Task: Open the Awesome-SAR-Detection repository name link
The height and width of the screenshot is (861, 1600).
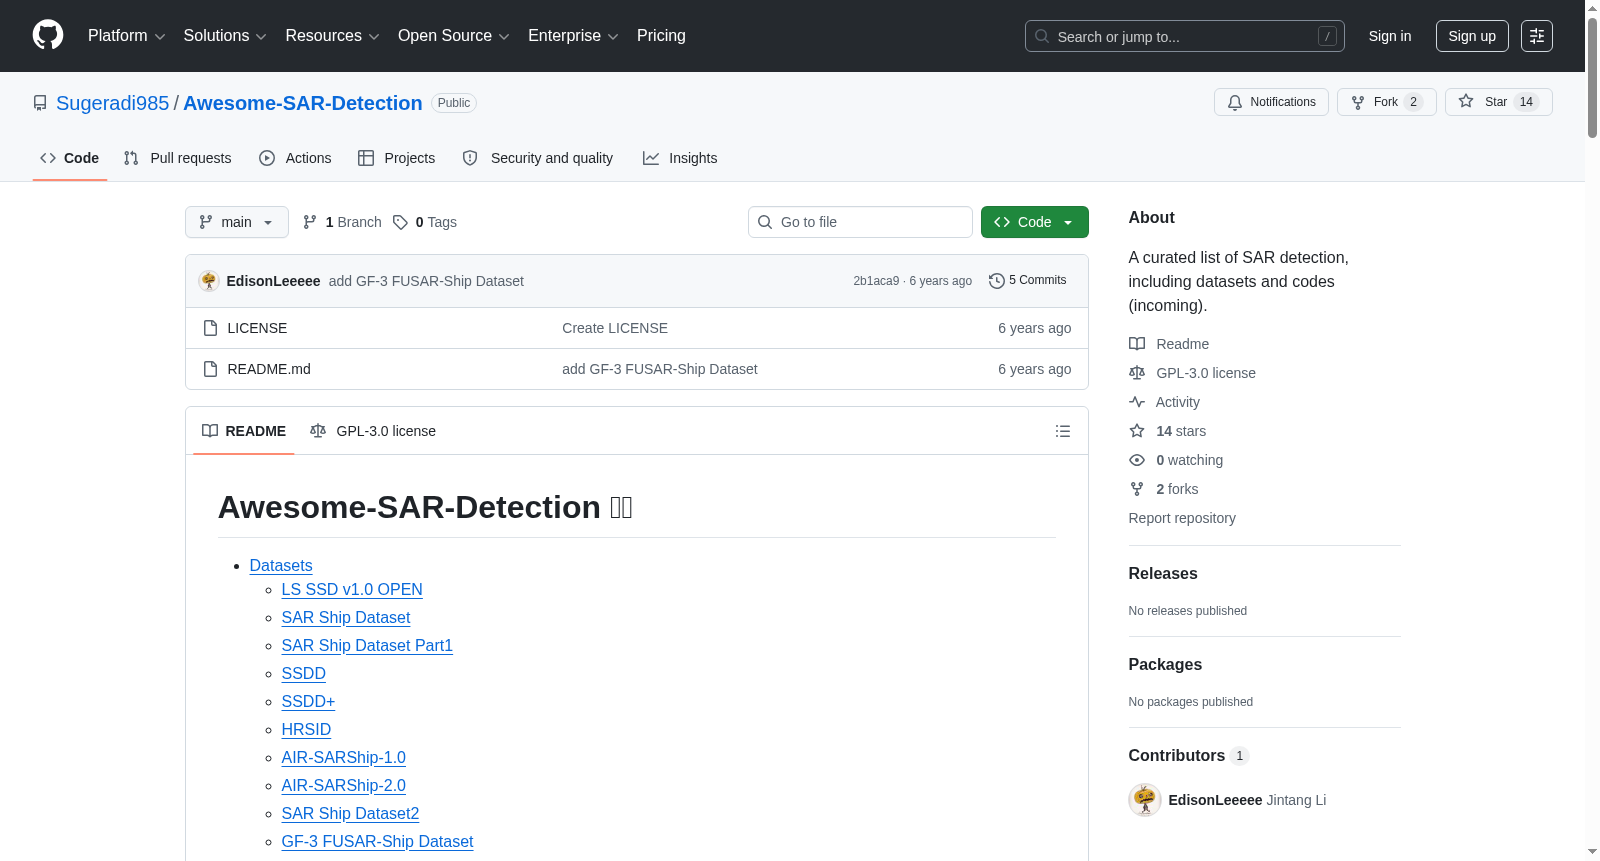Action: point(303,103)
